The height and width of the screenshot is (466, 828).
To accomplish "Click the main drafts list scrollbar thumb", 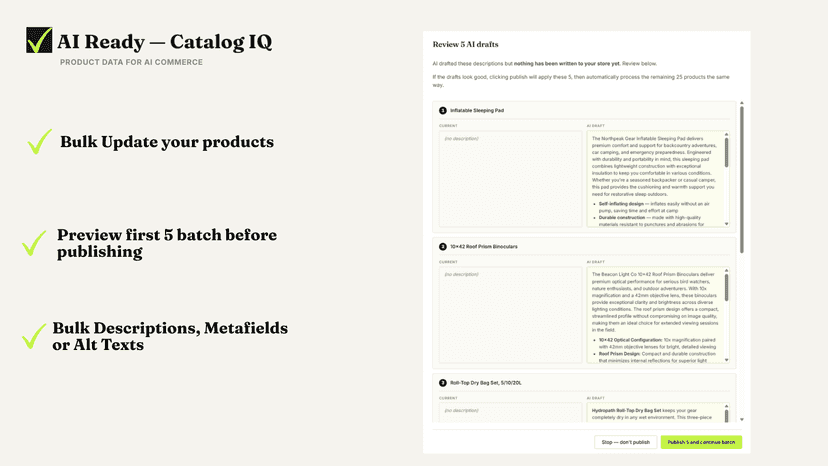I will [x=742, y=180].
